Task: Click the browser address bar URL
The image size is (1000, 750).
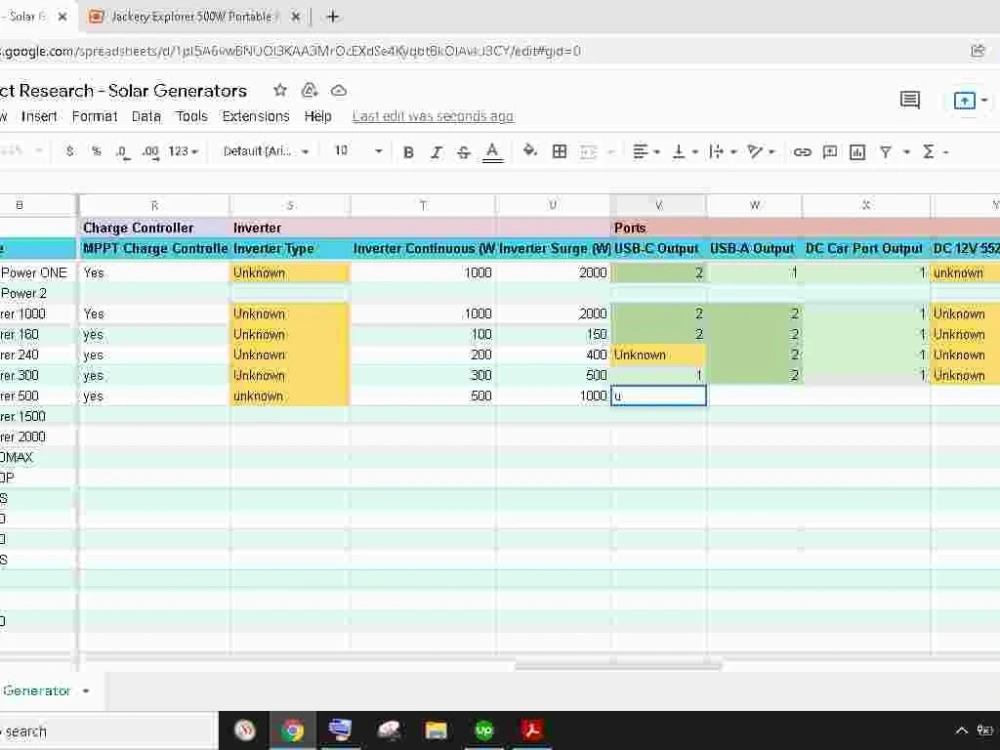Action: click(290, 51)
